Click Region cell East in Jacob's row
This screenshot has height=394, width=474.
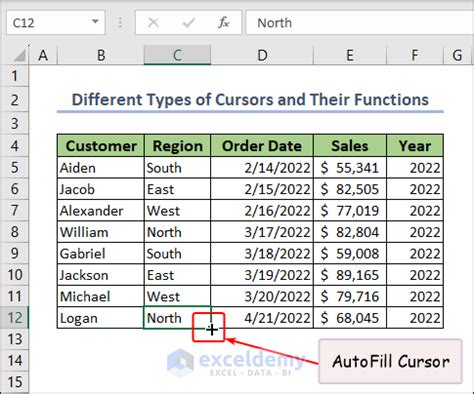click(x=177, y=189)
